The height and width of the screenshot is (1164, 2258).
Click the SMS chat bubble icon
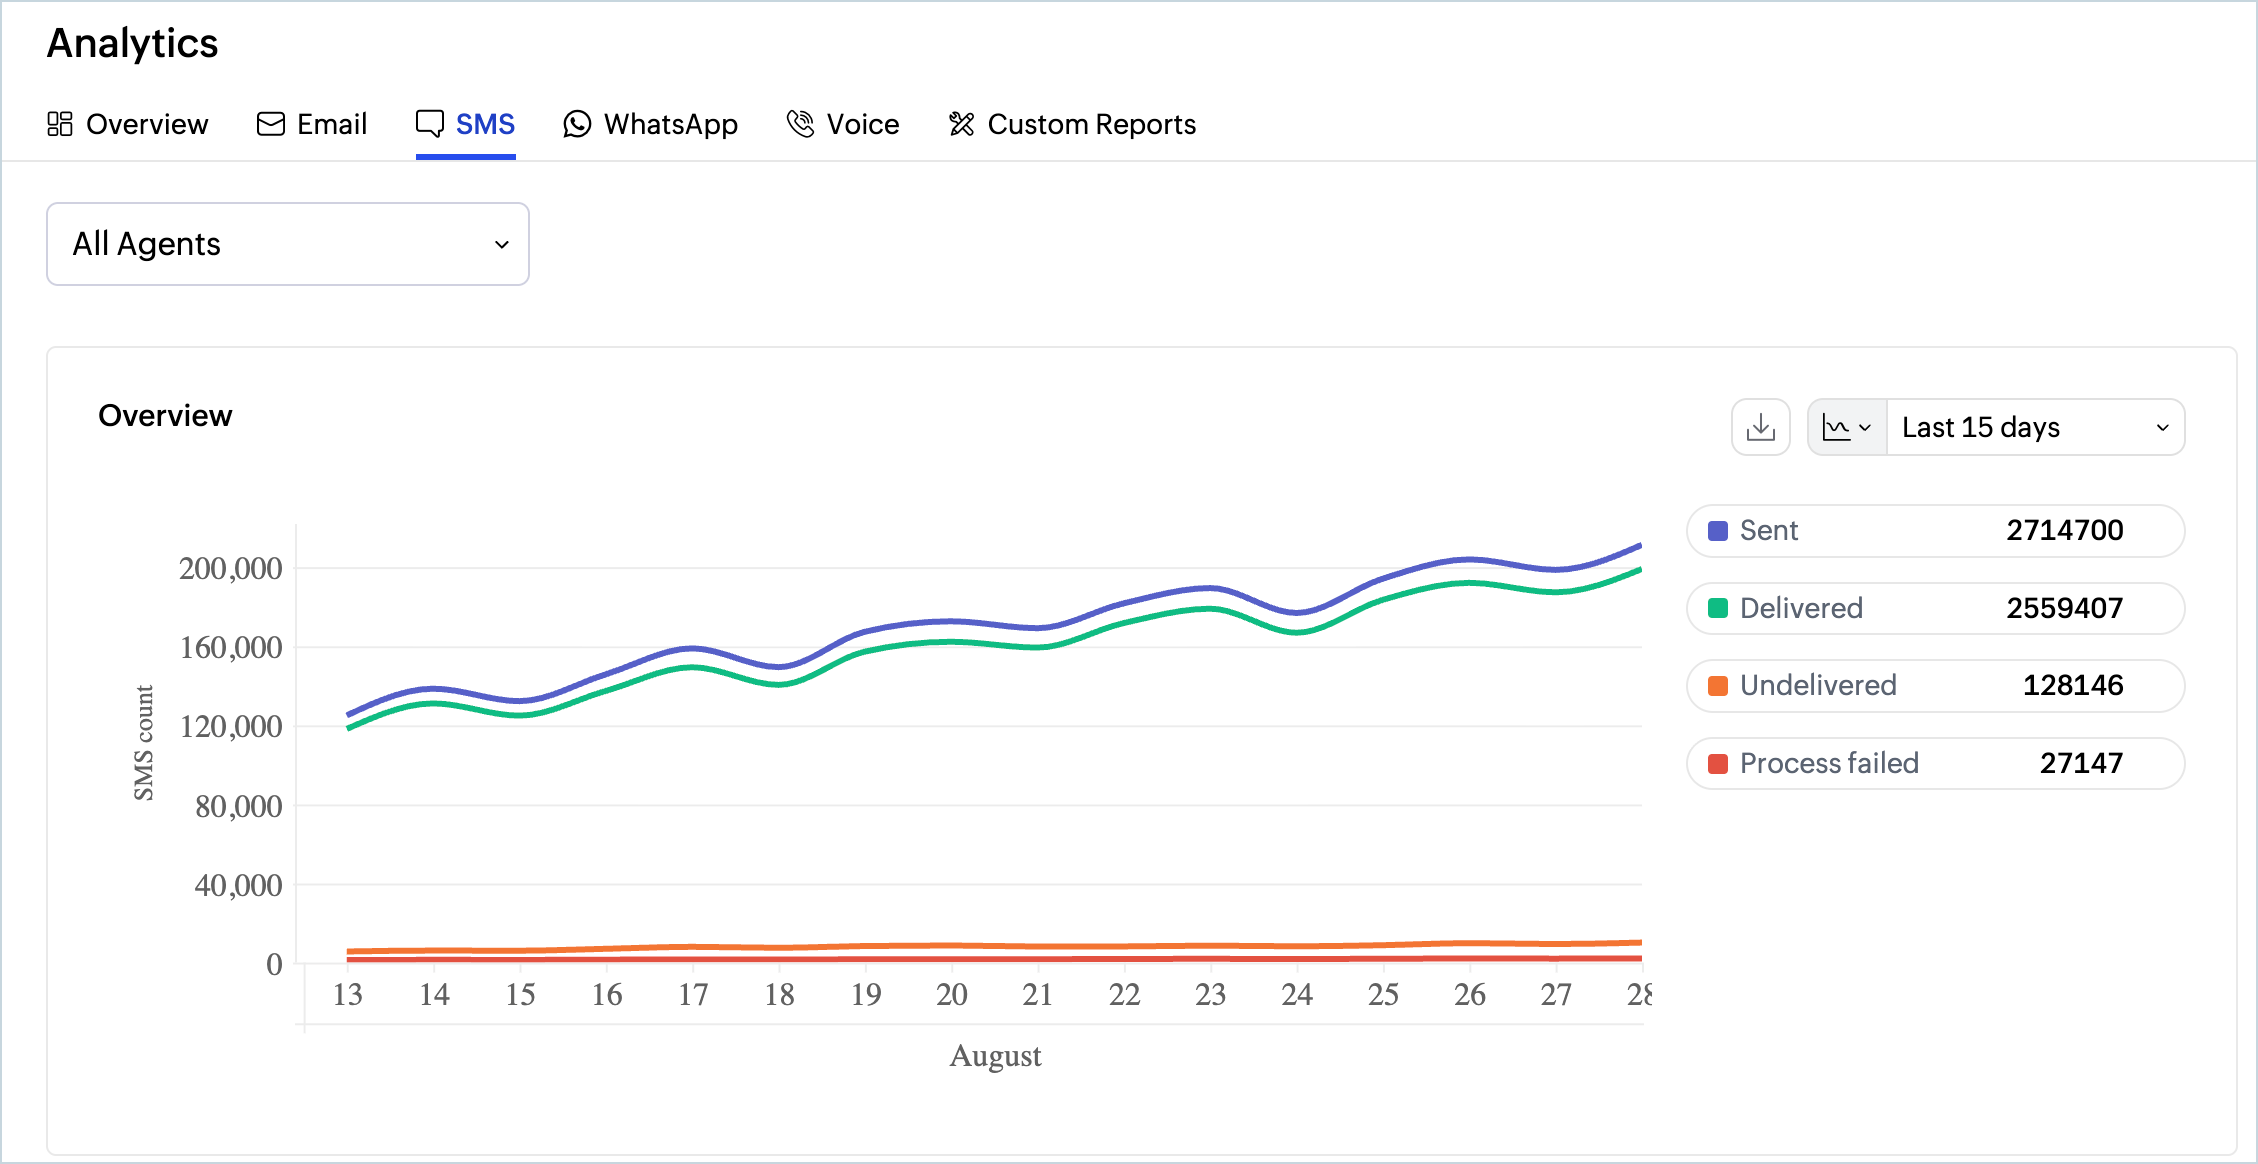click(x=430, y=124)
